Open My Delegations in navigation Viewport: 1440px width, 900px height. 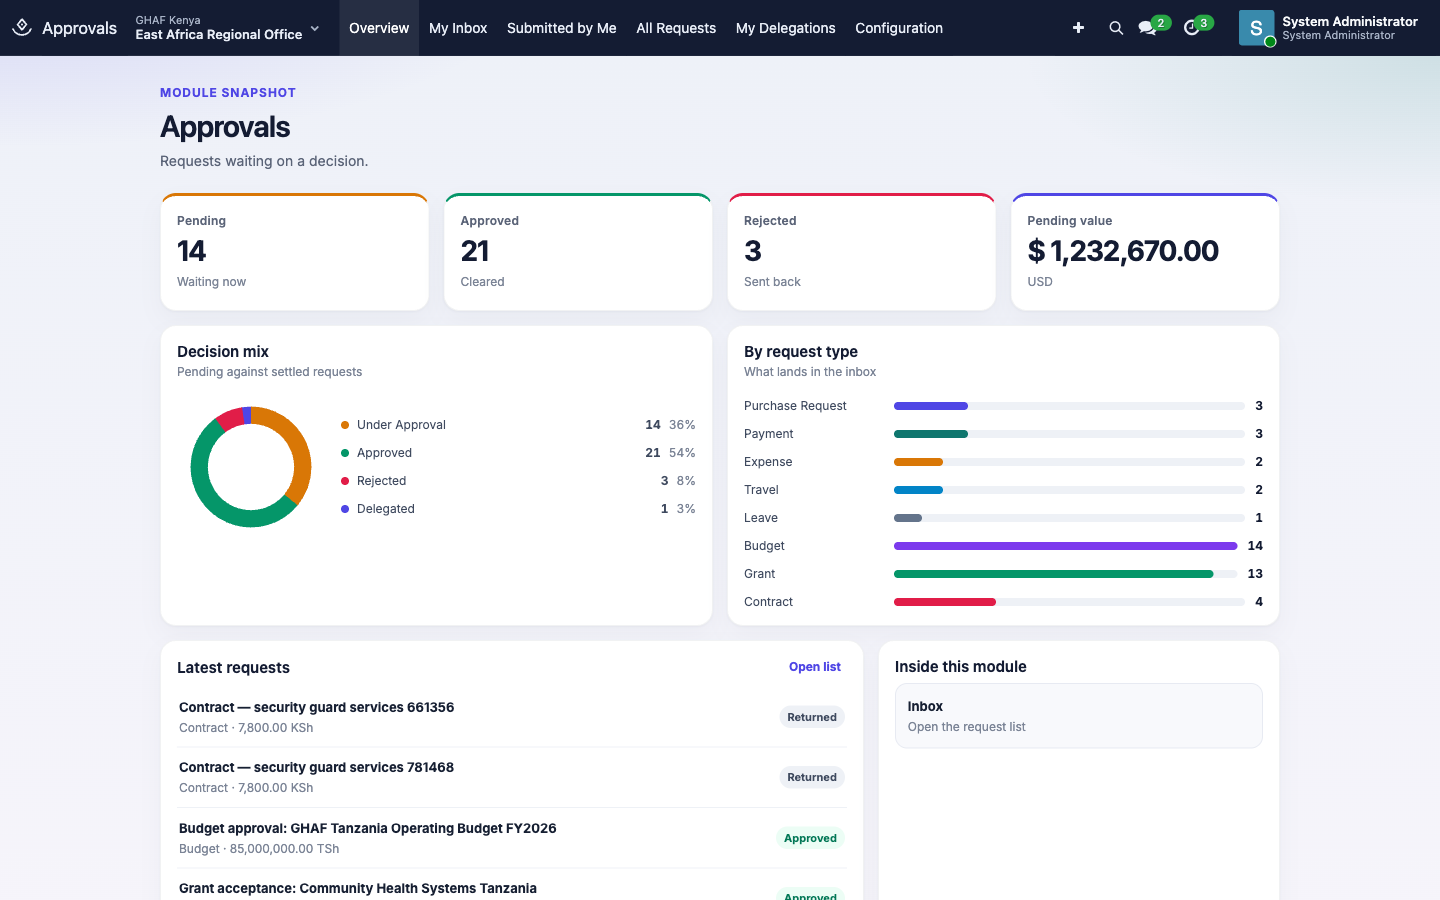point(786,28)
